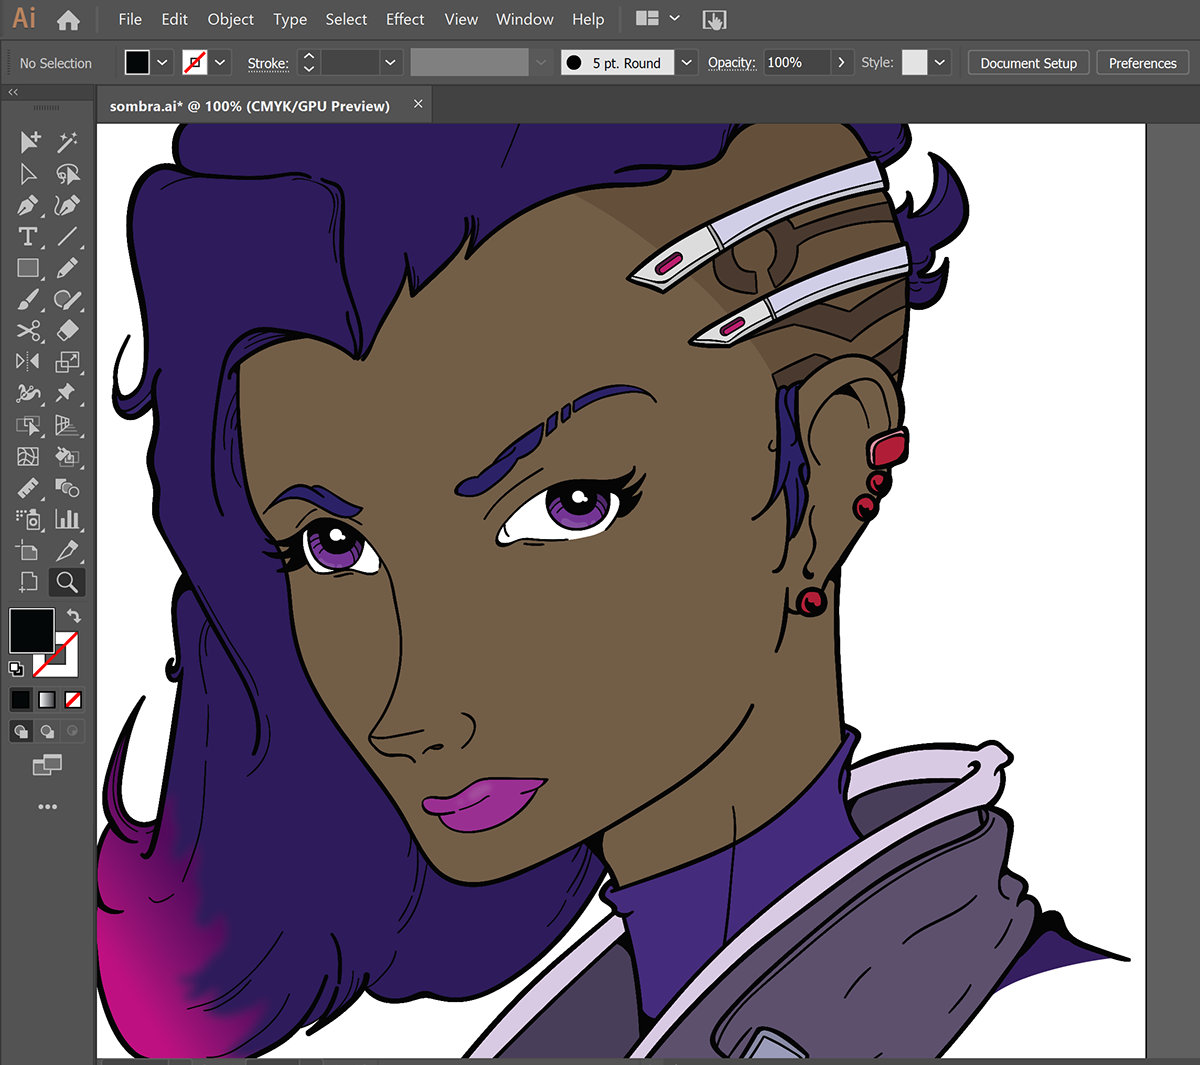Enable Draw Normal mode
This screenshot has height=1065, width=1200.
click(21, 732)
